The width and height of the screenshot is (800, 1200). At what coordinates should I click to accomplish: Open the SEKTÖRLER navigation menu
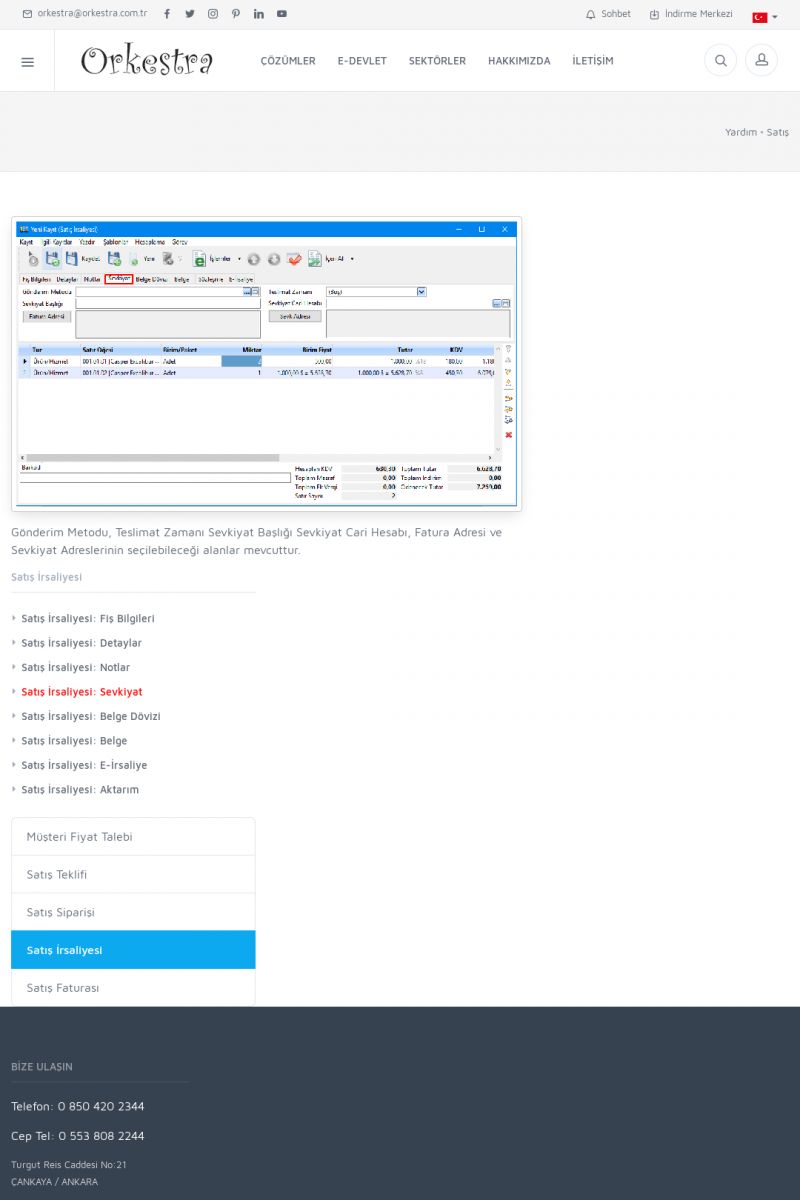pyautogui.click(x=437, y=61)
